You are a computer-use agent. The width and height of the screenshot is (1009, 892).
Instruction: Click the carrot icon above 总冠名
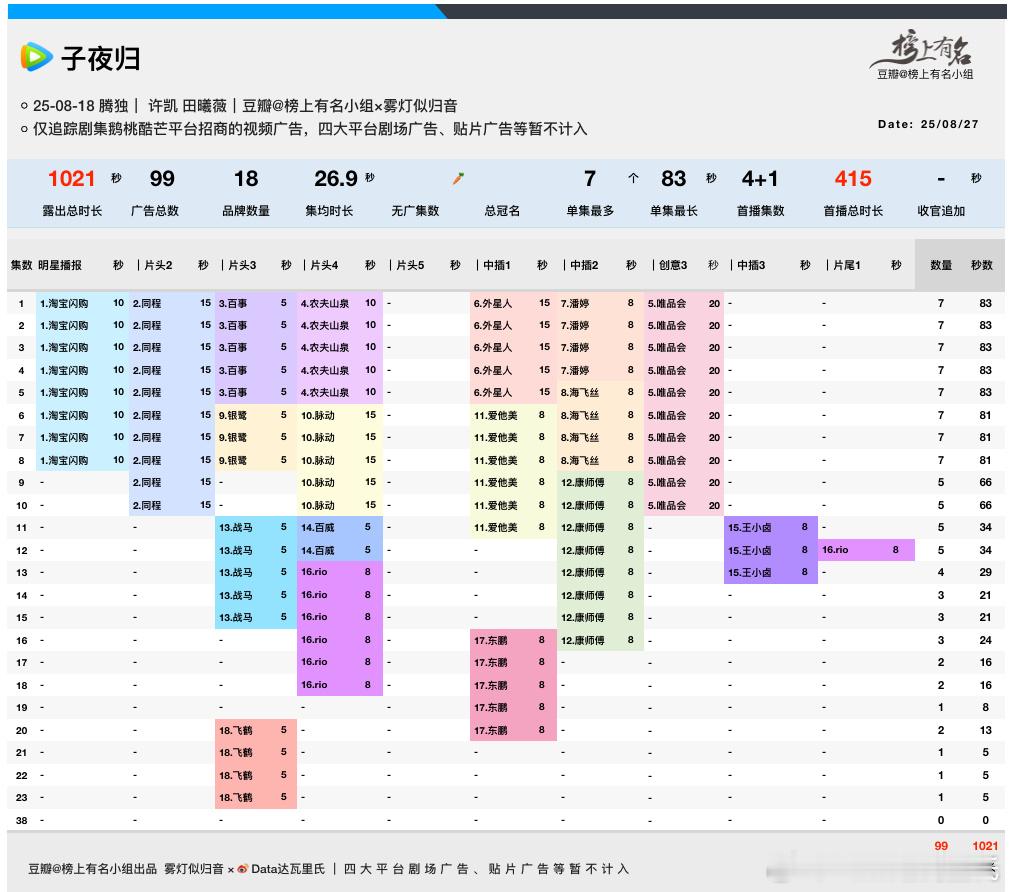[458, 178]
